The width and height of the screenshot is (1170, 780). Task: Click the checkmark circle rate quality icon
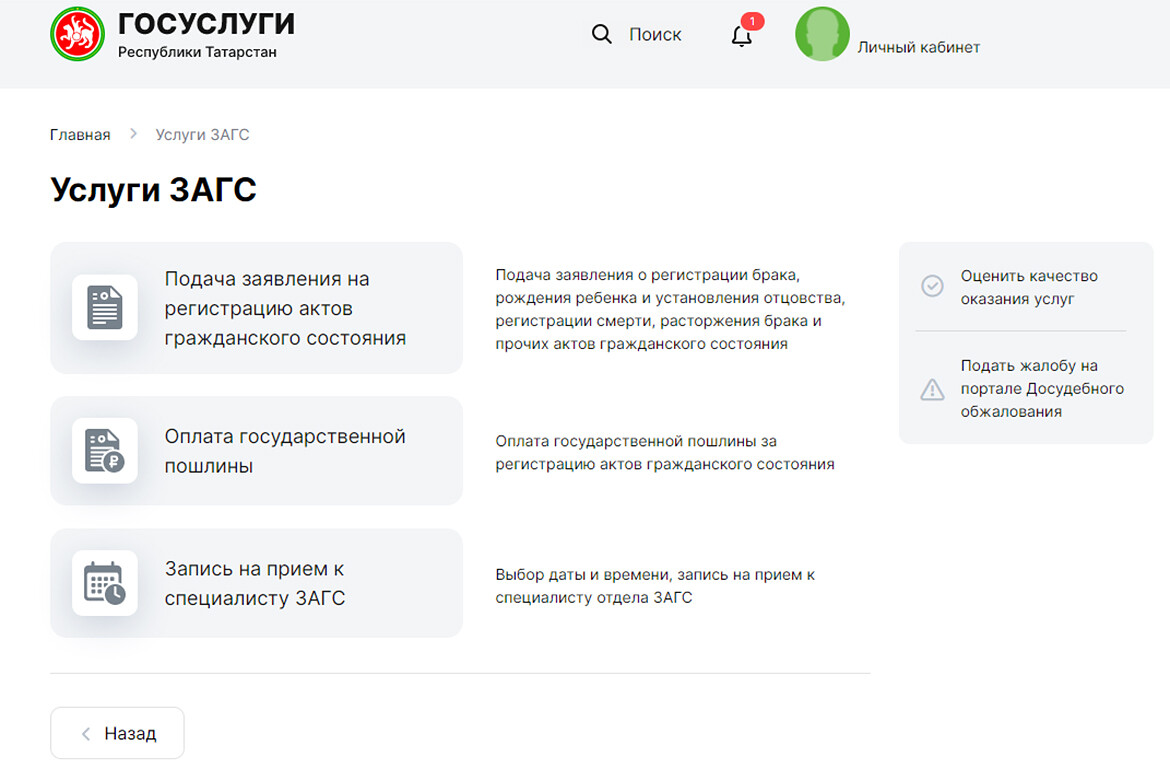pyautogui.click(x=932, y=287)
